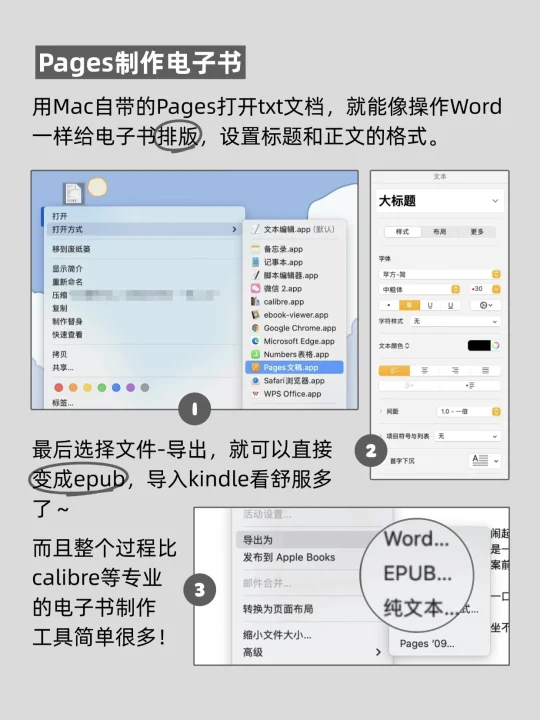Choose 记事本.app in the Open With list
The height and width of the screenshot is (720, 540).
[294, 262]
